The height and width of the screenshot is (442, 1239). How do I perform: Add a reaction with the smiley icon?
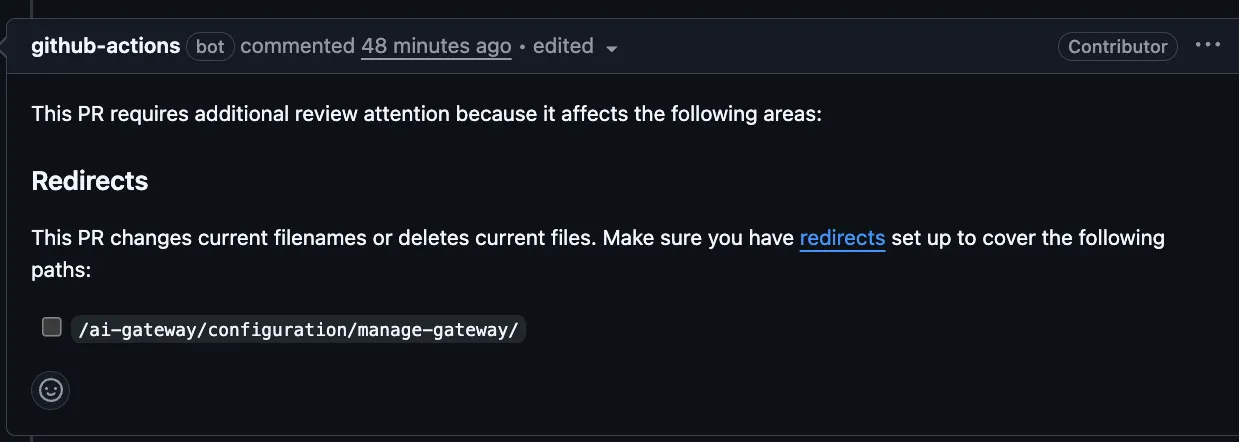pyautogui.click(x=50, y=390)
